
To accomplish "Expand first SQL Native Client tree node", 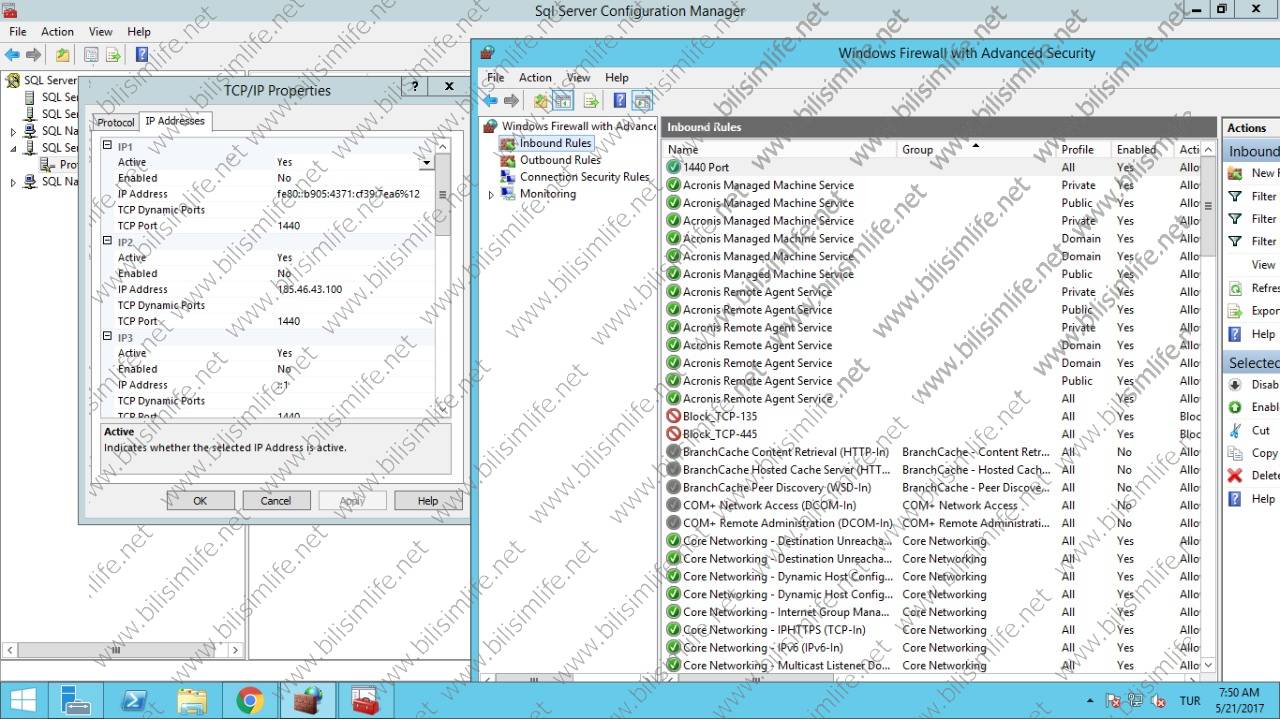I will 13,131.
